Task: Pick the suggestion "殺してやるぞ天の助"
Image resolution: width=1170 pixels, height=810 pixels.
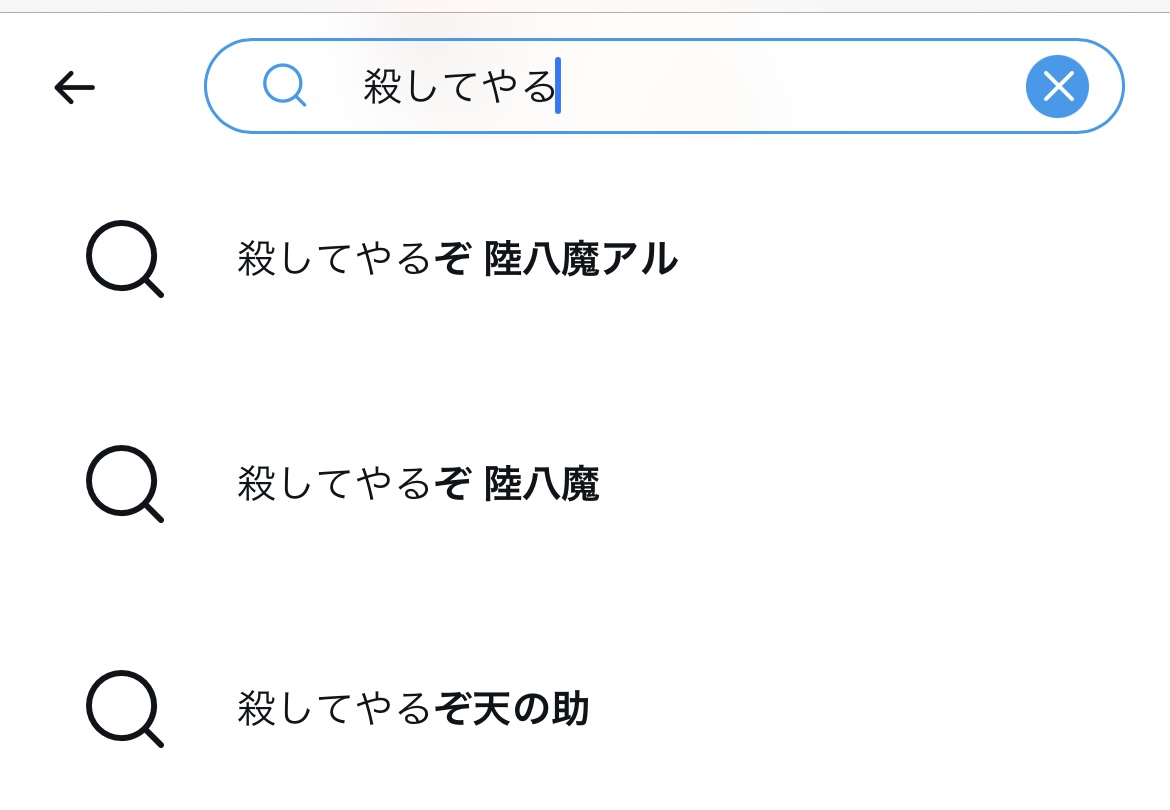Action: tap(412, 710)
